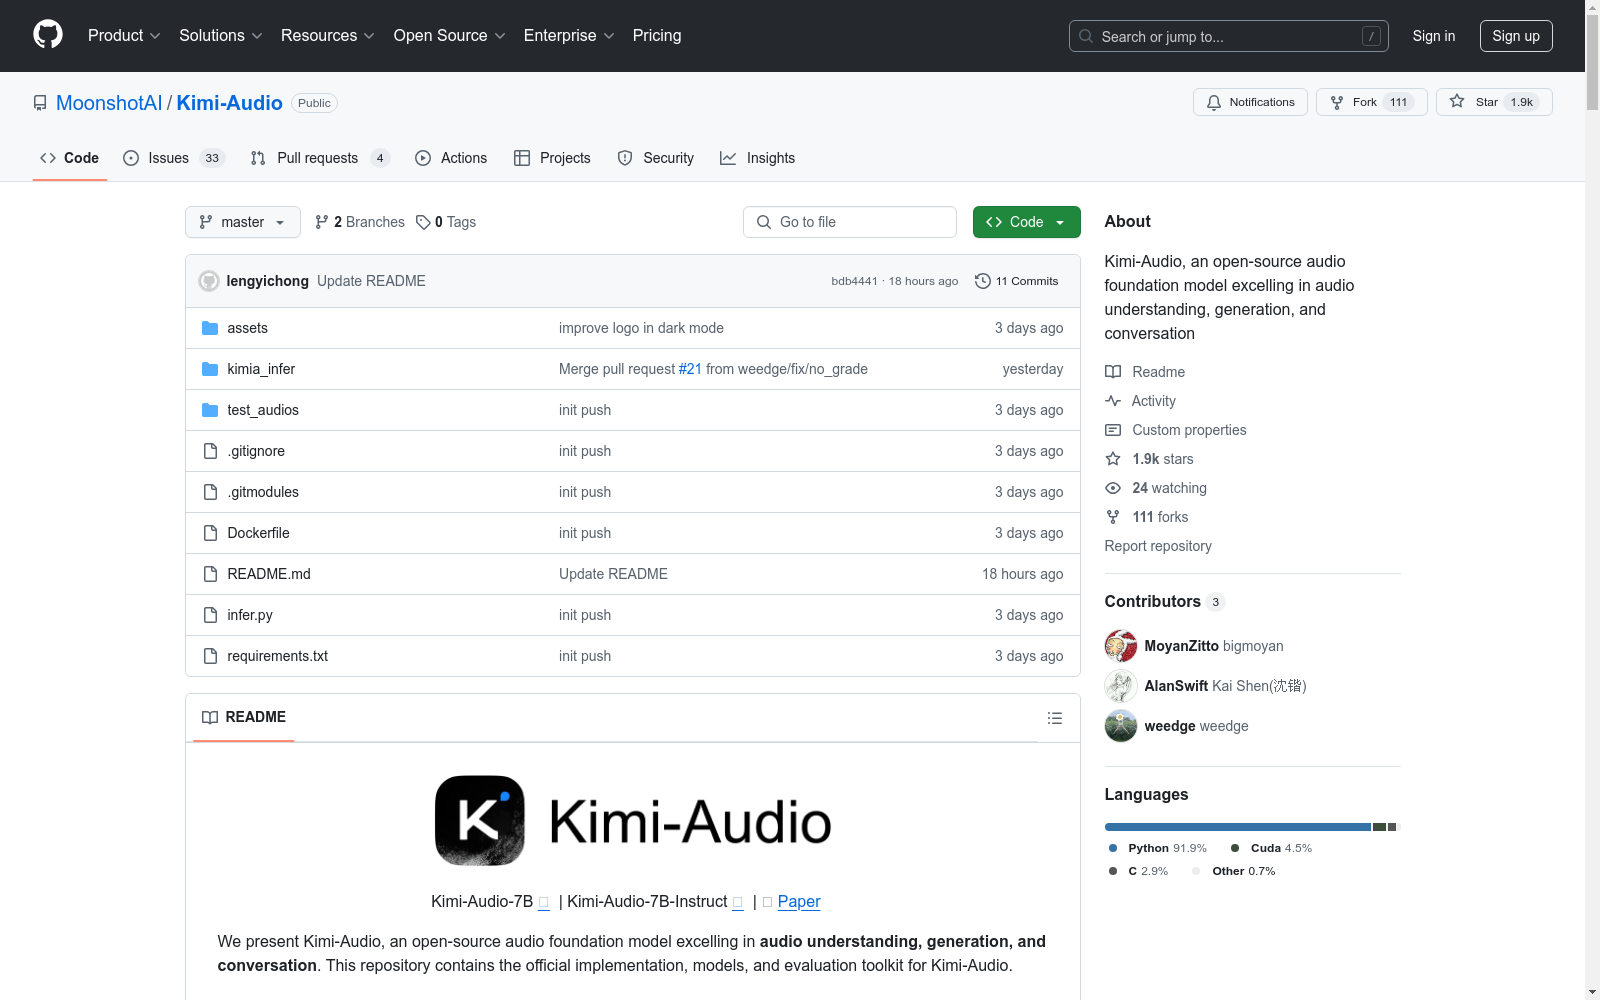Click the Readme book icon in About
This screenshot has width=1600, height=1000.
tap(1113, 372)
